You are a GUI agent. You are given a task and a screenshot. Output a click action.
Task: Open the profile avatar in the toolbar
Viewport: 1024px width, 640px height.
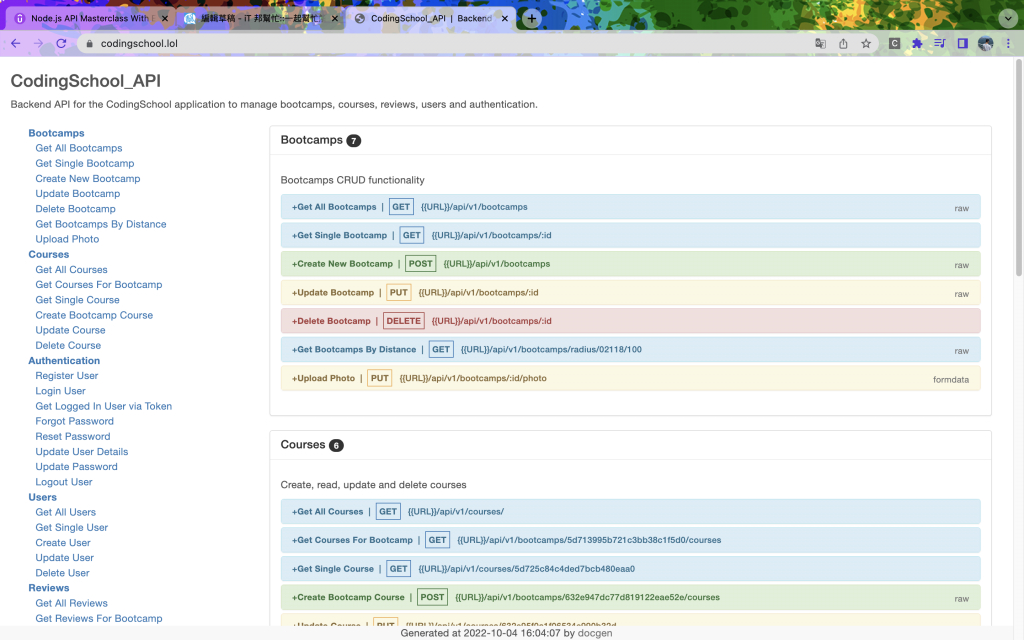point(985,44)
